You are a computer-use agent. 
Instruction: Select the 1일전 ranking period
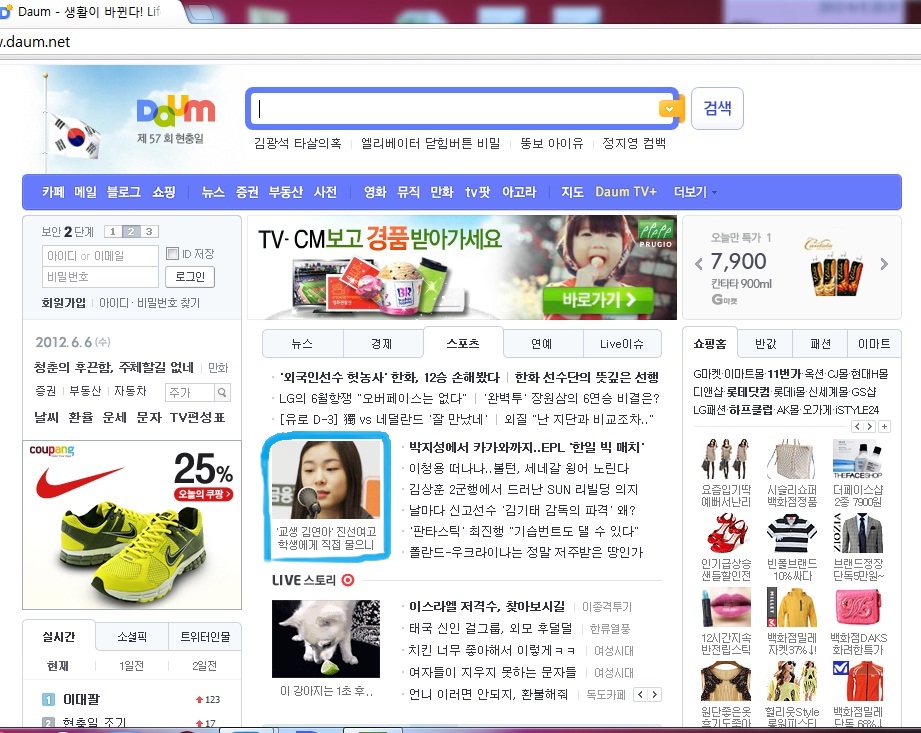point(131,666)
